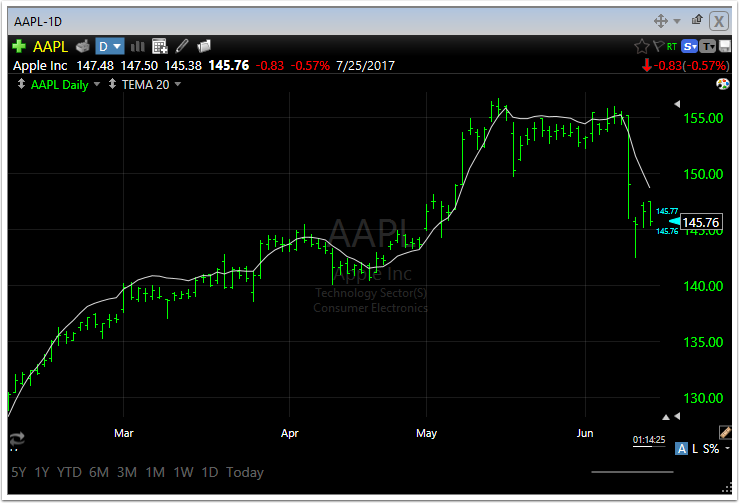Select the 3M time range
This screenshot has height=503, width=739.
[x=127, y=472]
